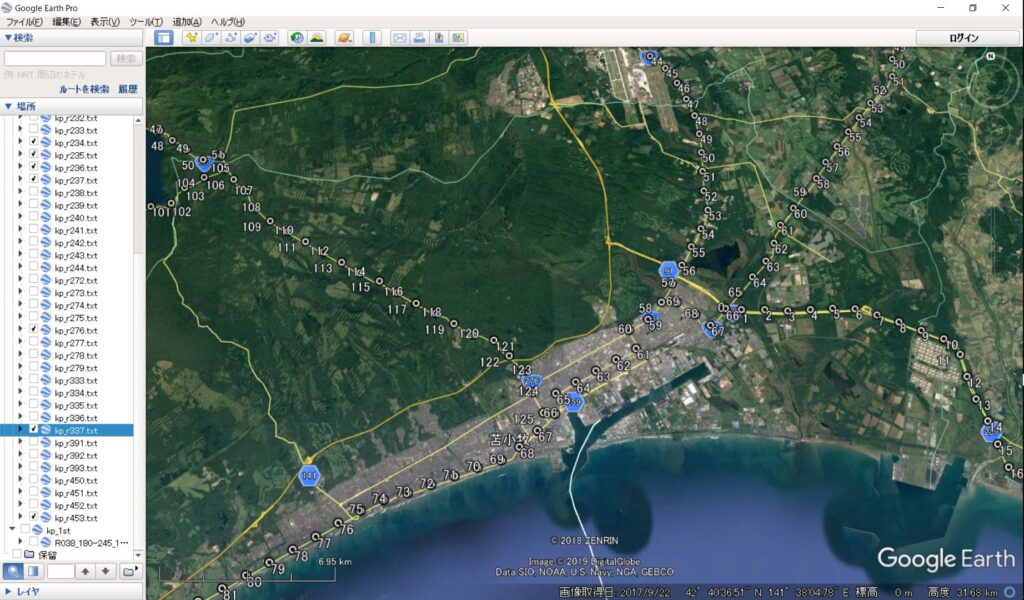Select the ruler measurement tool
The image size is (1024, 600).
[372, 38]
